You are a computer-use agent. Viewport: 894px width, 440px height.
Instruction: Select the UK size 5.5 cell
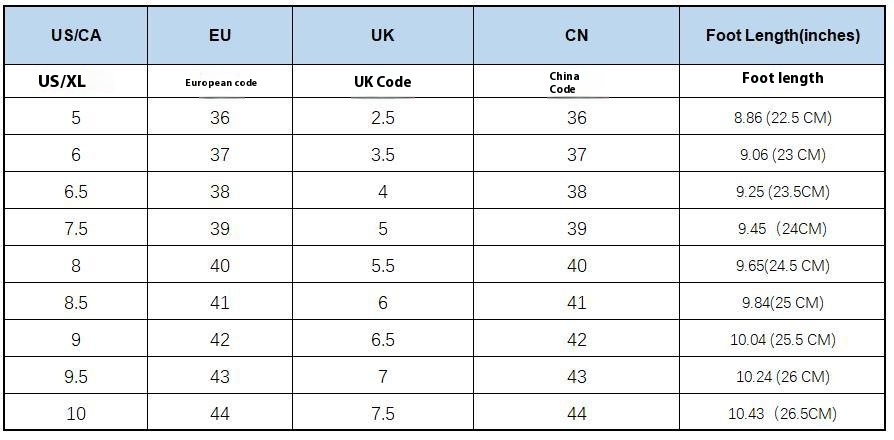[x=382, y=266]
